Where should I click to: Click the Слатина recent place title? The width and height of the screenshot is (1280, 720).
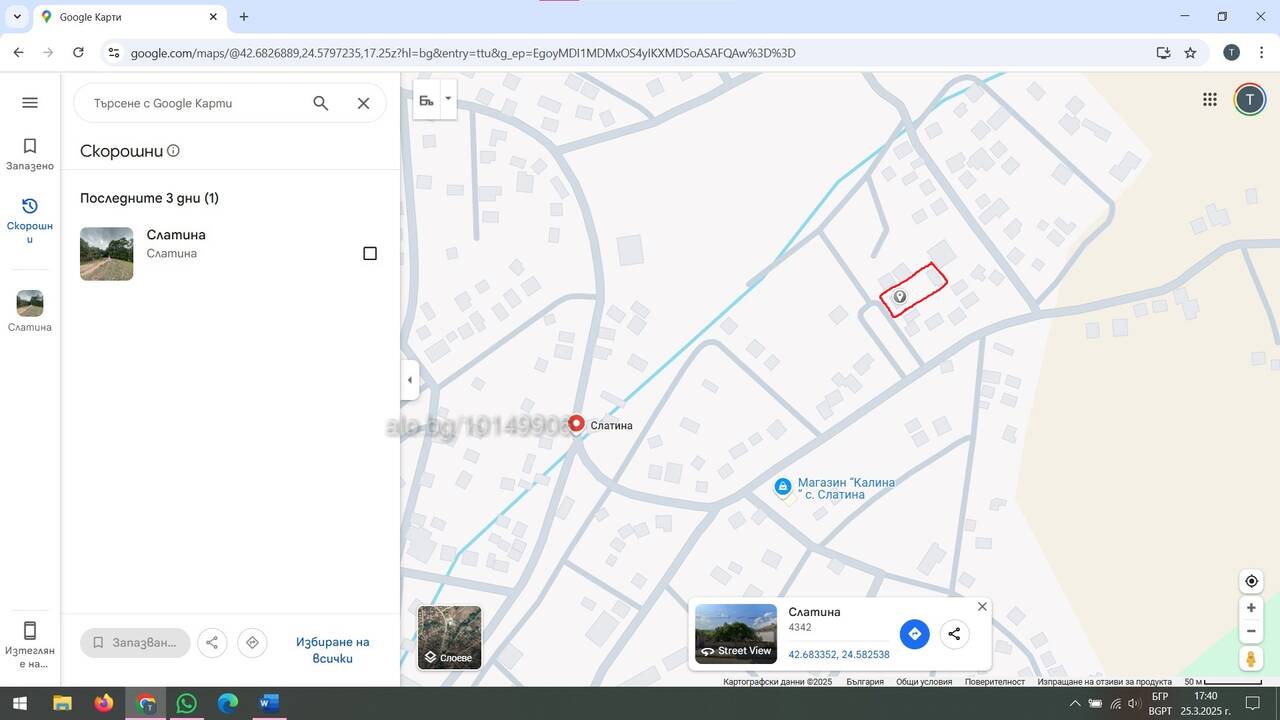point(176,235)
